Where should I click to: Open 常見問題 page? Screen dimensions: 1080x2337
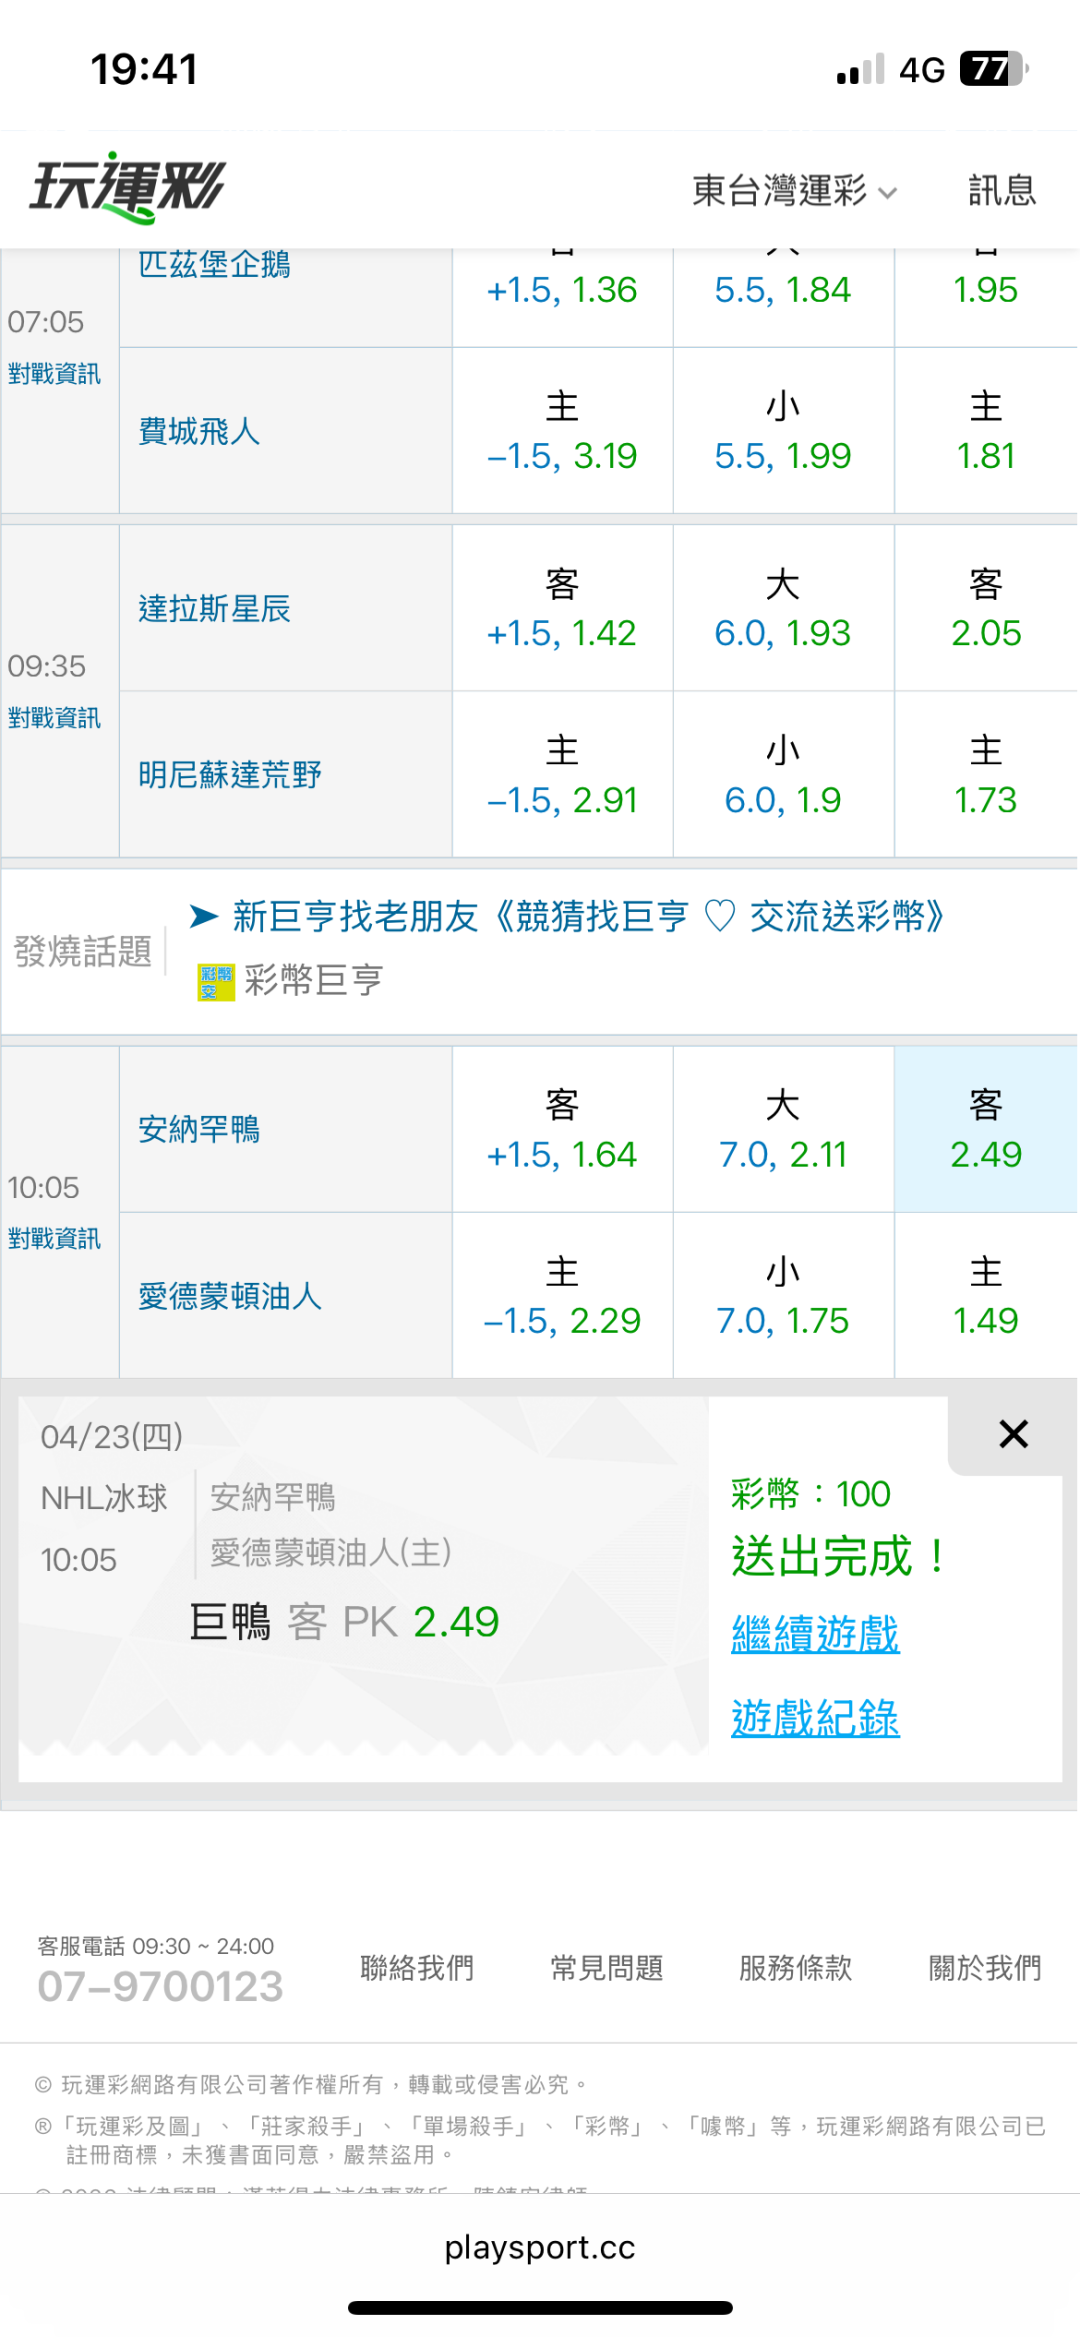click(606, 1968)
